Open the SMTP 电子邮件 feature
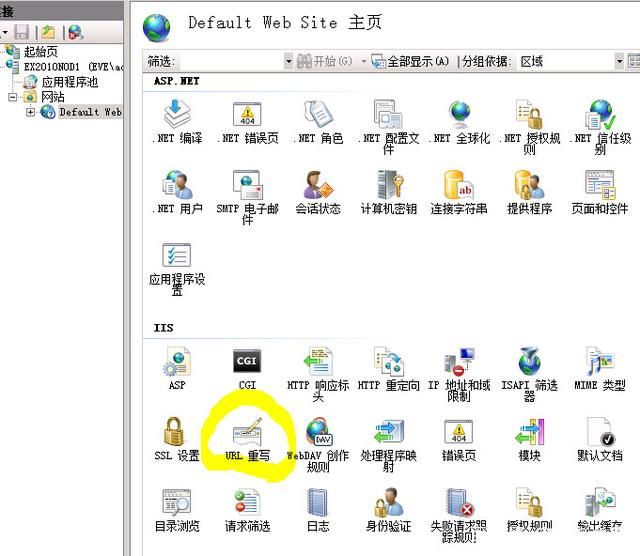The height and width of the screenshot is (556, 640). (x=247, y=197)
